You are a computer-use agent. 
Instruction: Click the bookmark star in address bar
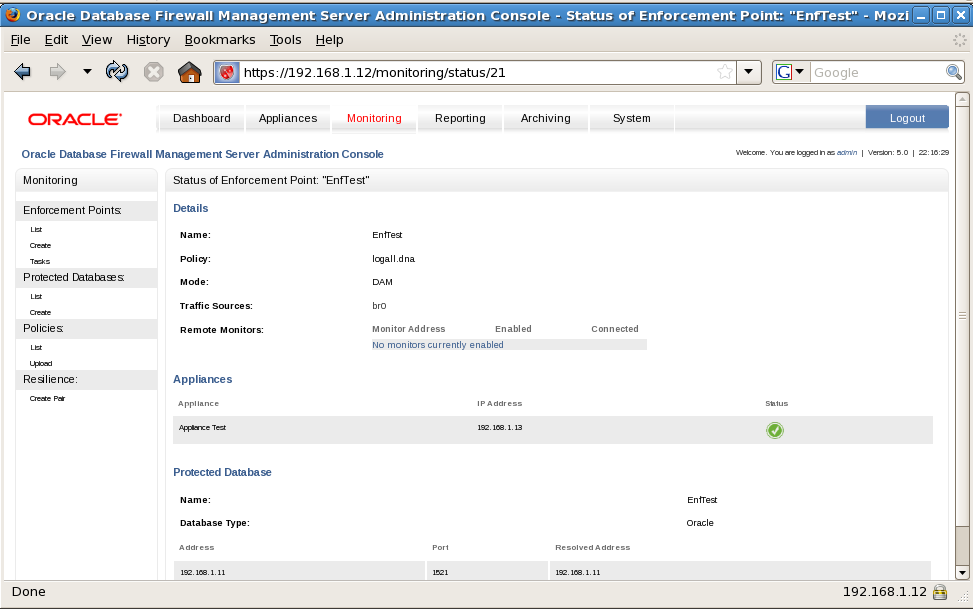click(x=724, y=72)
